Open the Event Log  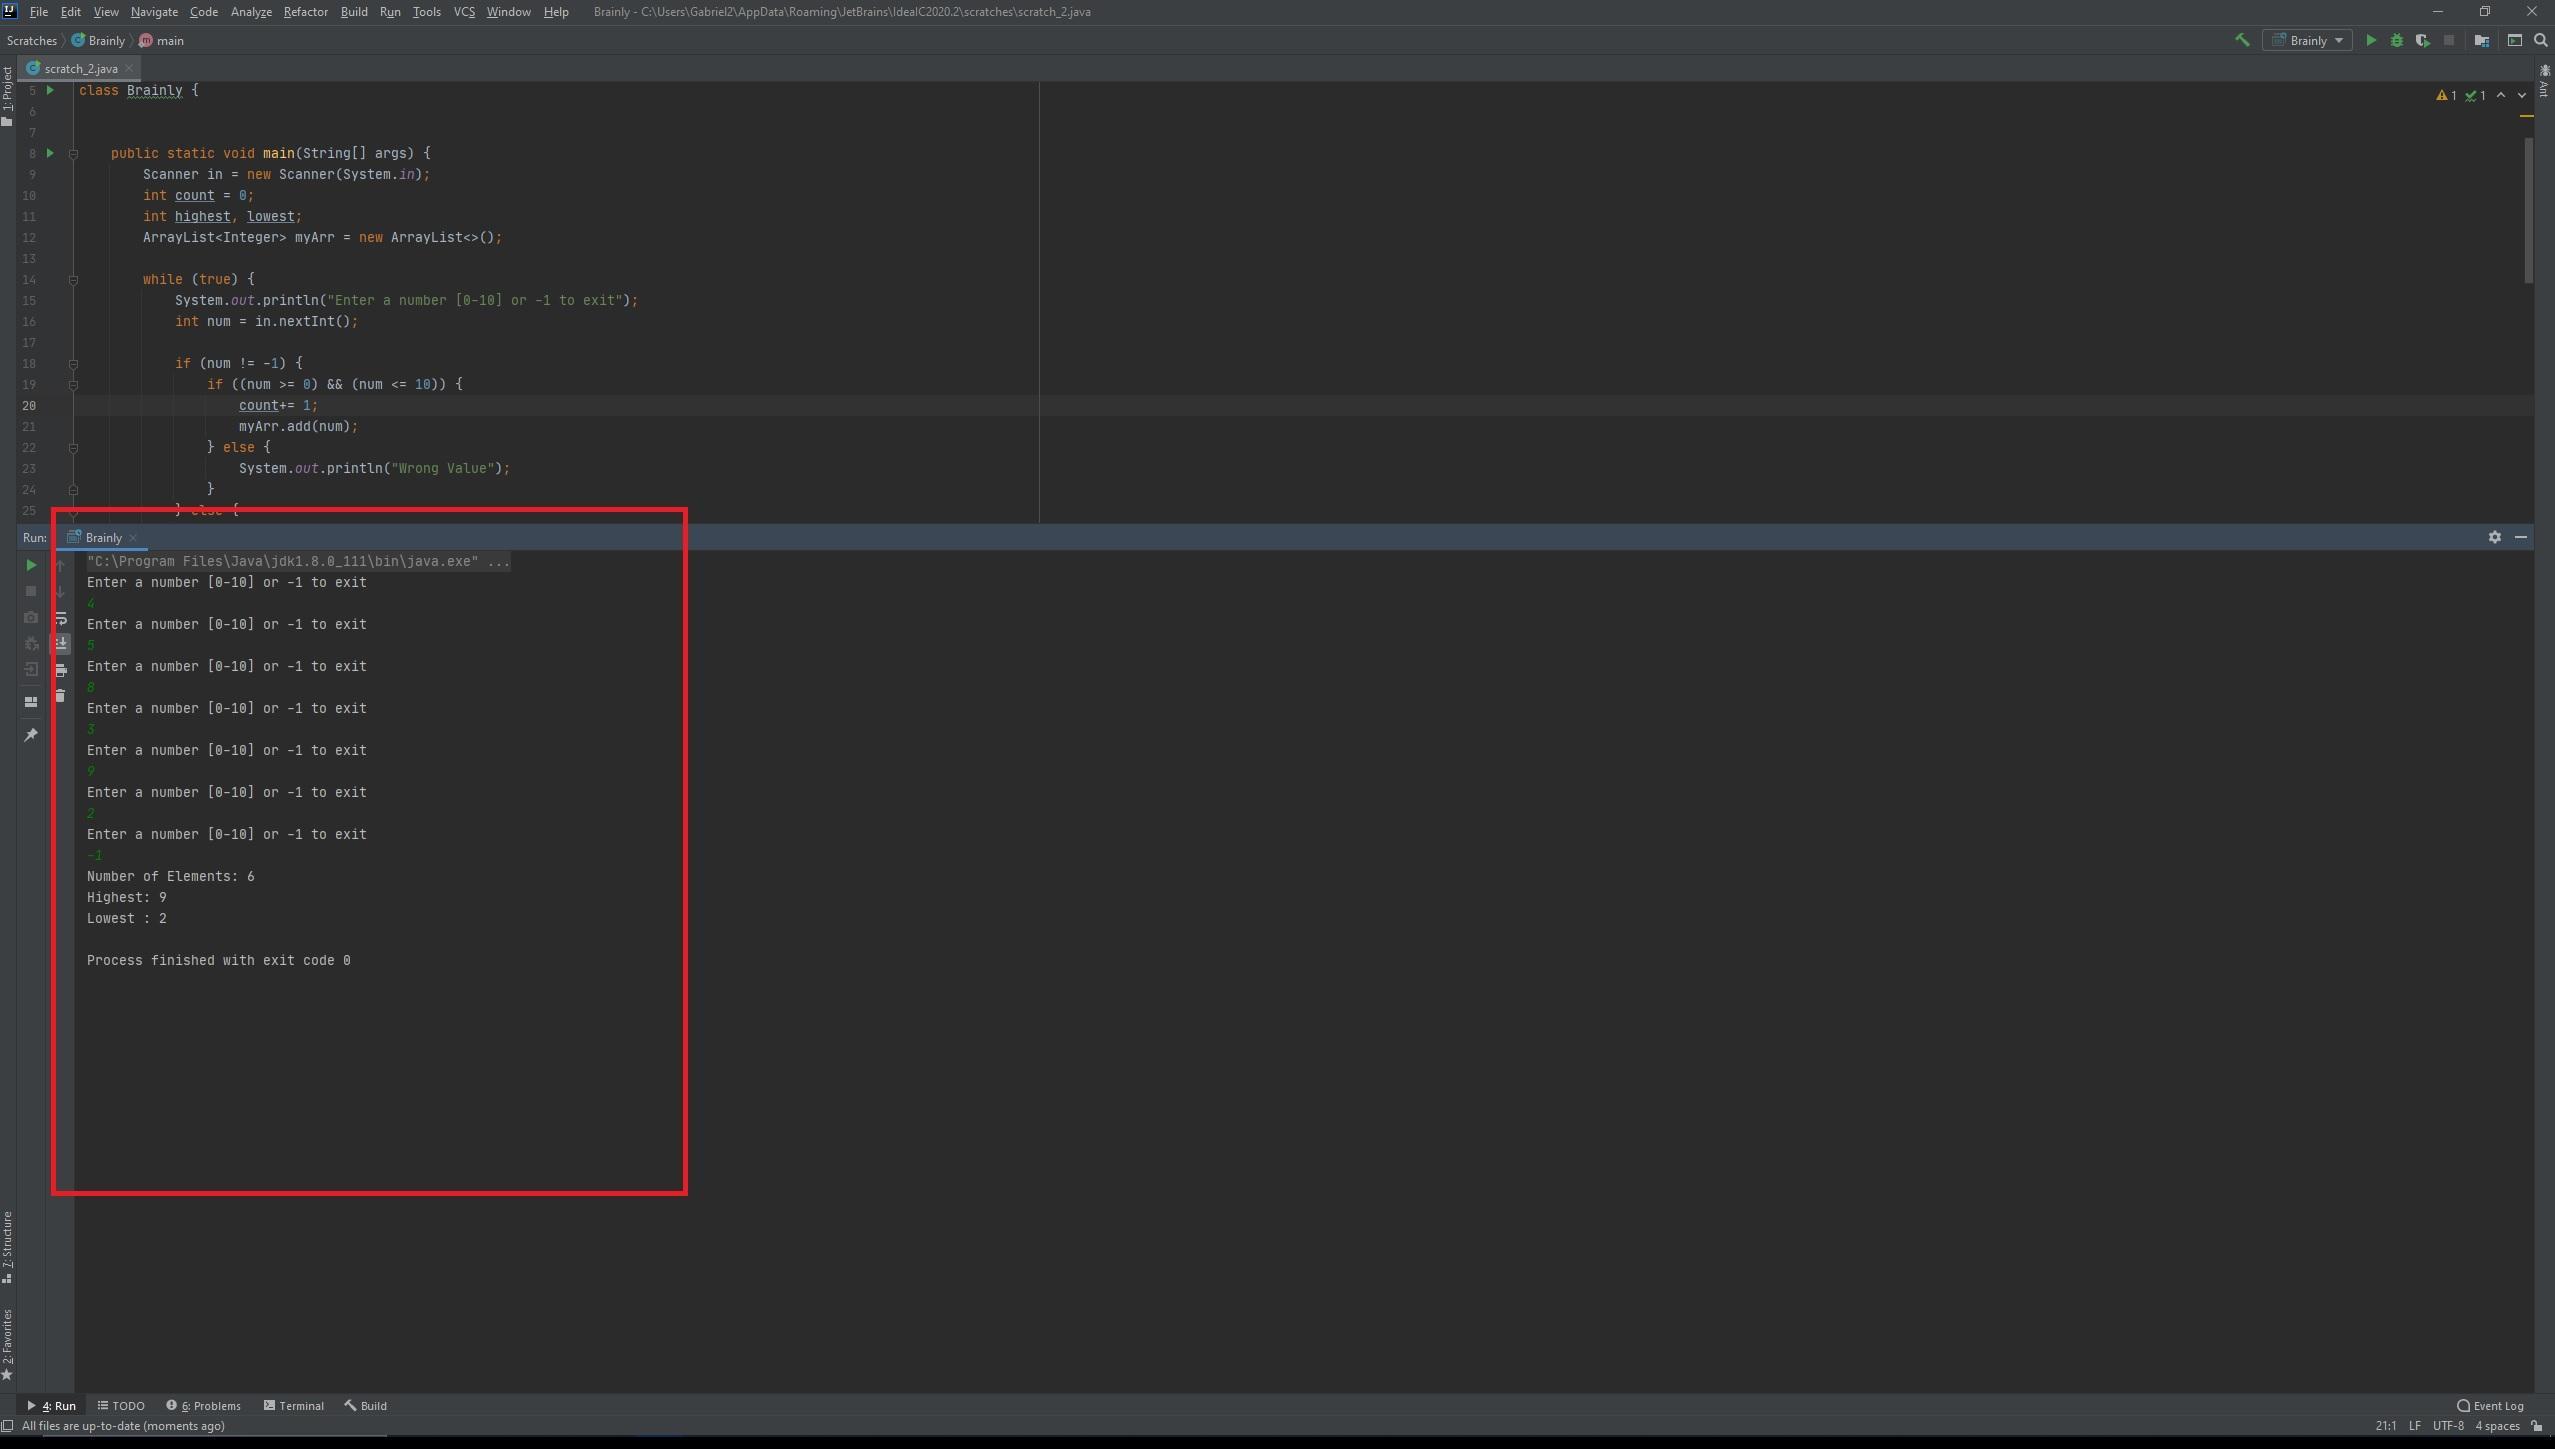2490,1405
